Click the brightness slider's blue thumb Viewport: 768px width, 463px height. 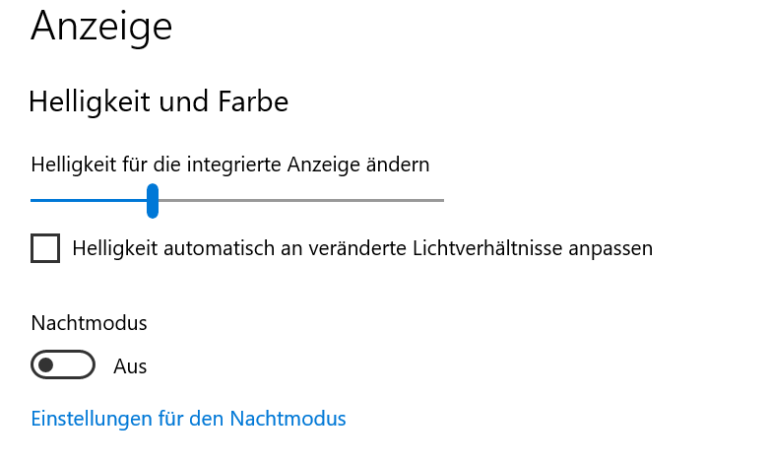pos(152,200)
